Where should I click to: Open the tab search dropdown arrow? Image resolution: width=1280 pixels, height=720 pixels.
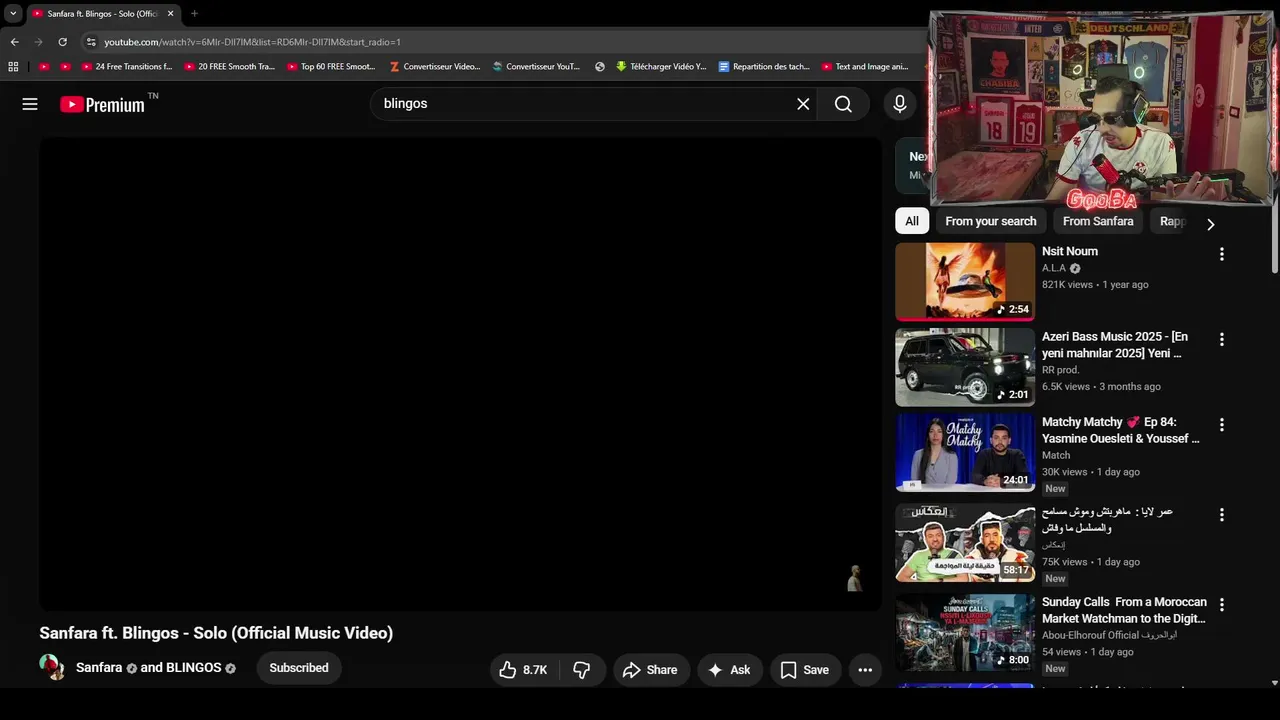13,14
